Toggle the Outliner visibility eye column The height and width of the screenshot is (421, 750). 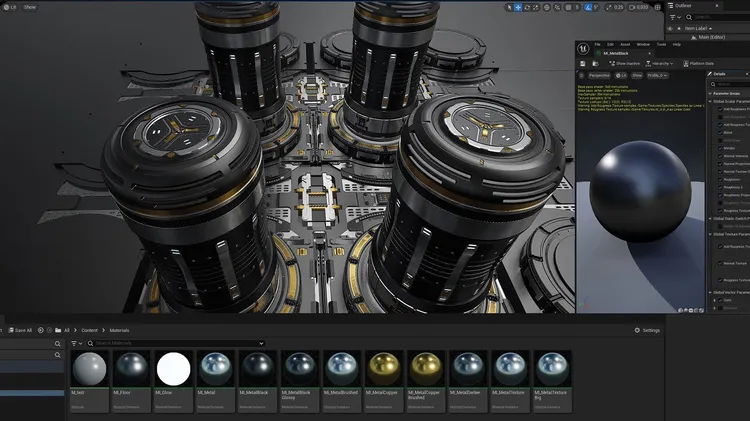point(670,29)
